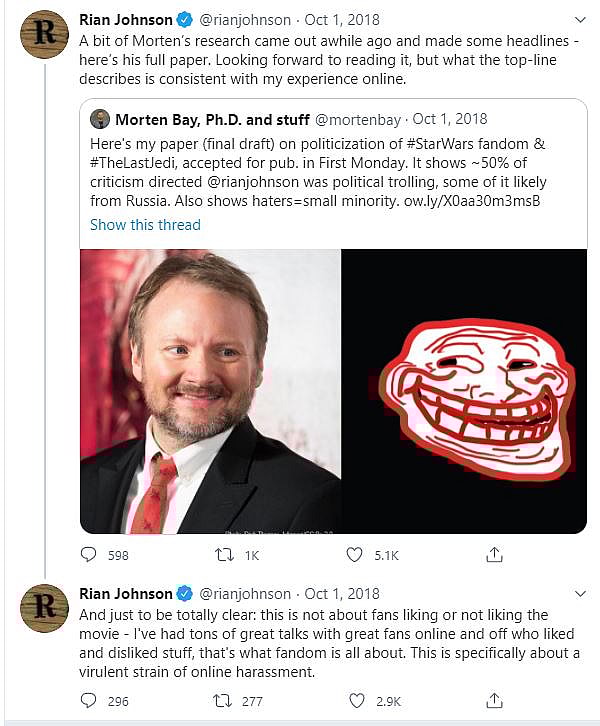Click Rian Johnson's avatar on first tweet
The height and width of the screenshot is (726, 600).
pos(45,33)
